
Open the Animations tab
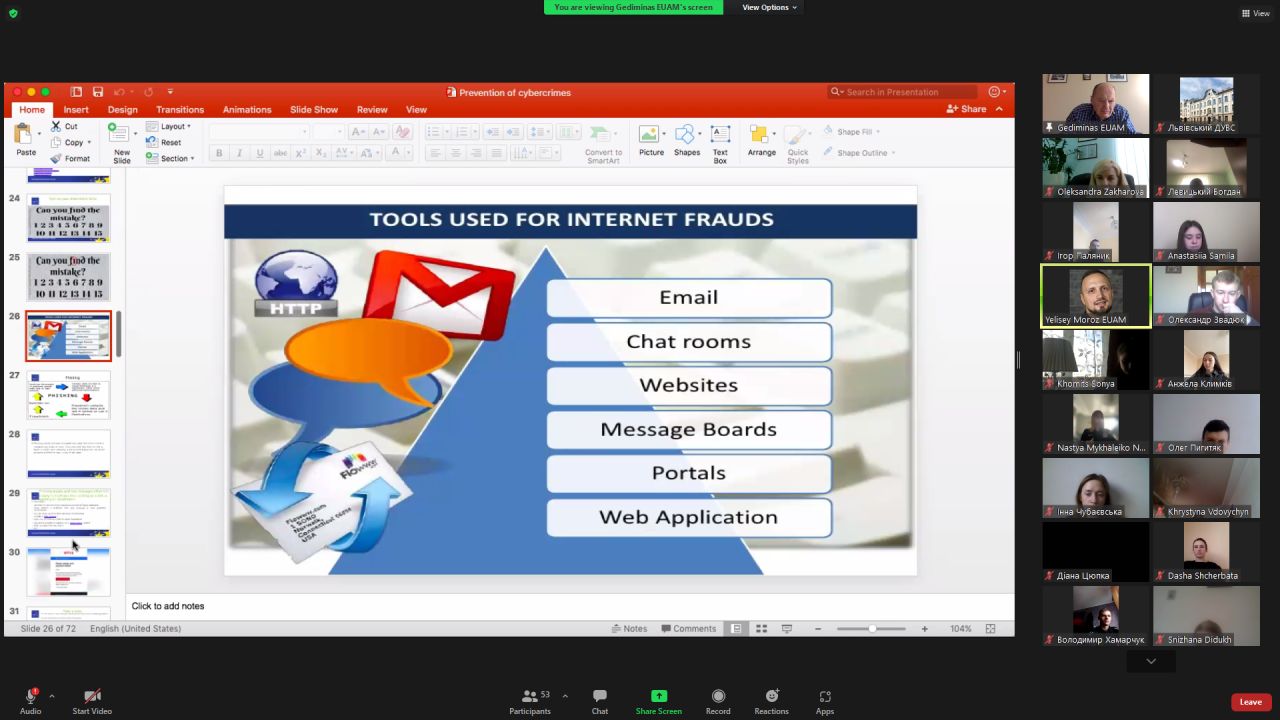[x=247, y=110]
